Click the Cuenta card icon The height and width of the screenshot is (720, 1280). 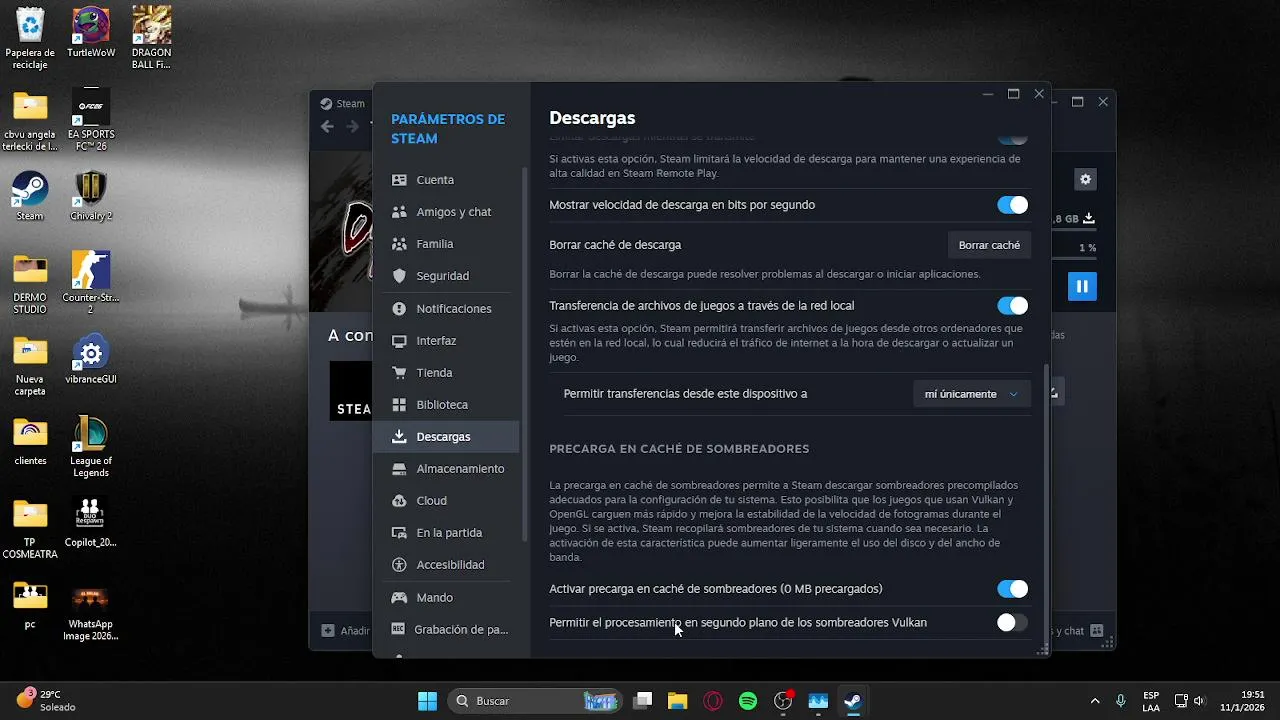pos(399,180)
